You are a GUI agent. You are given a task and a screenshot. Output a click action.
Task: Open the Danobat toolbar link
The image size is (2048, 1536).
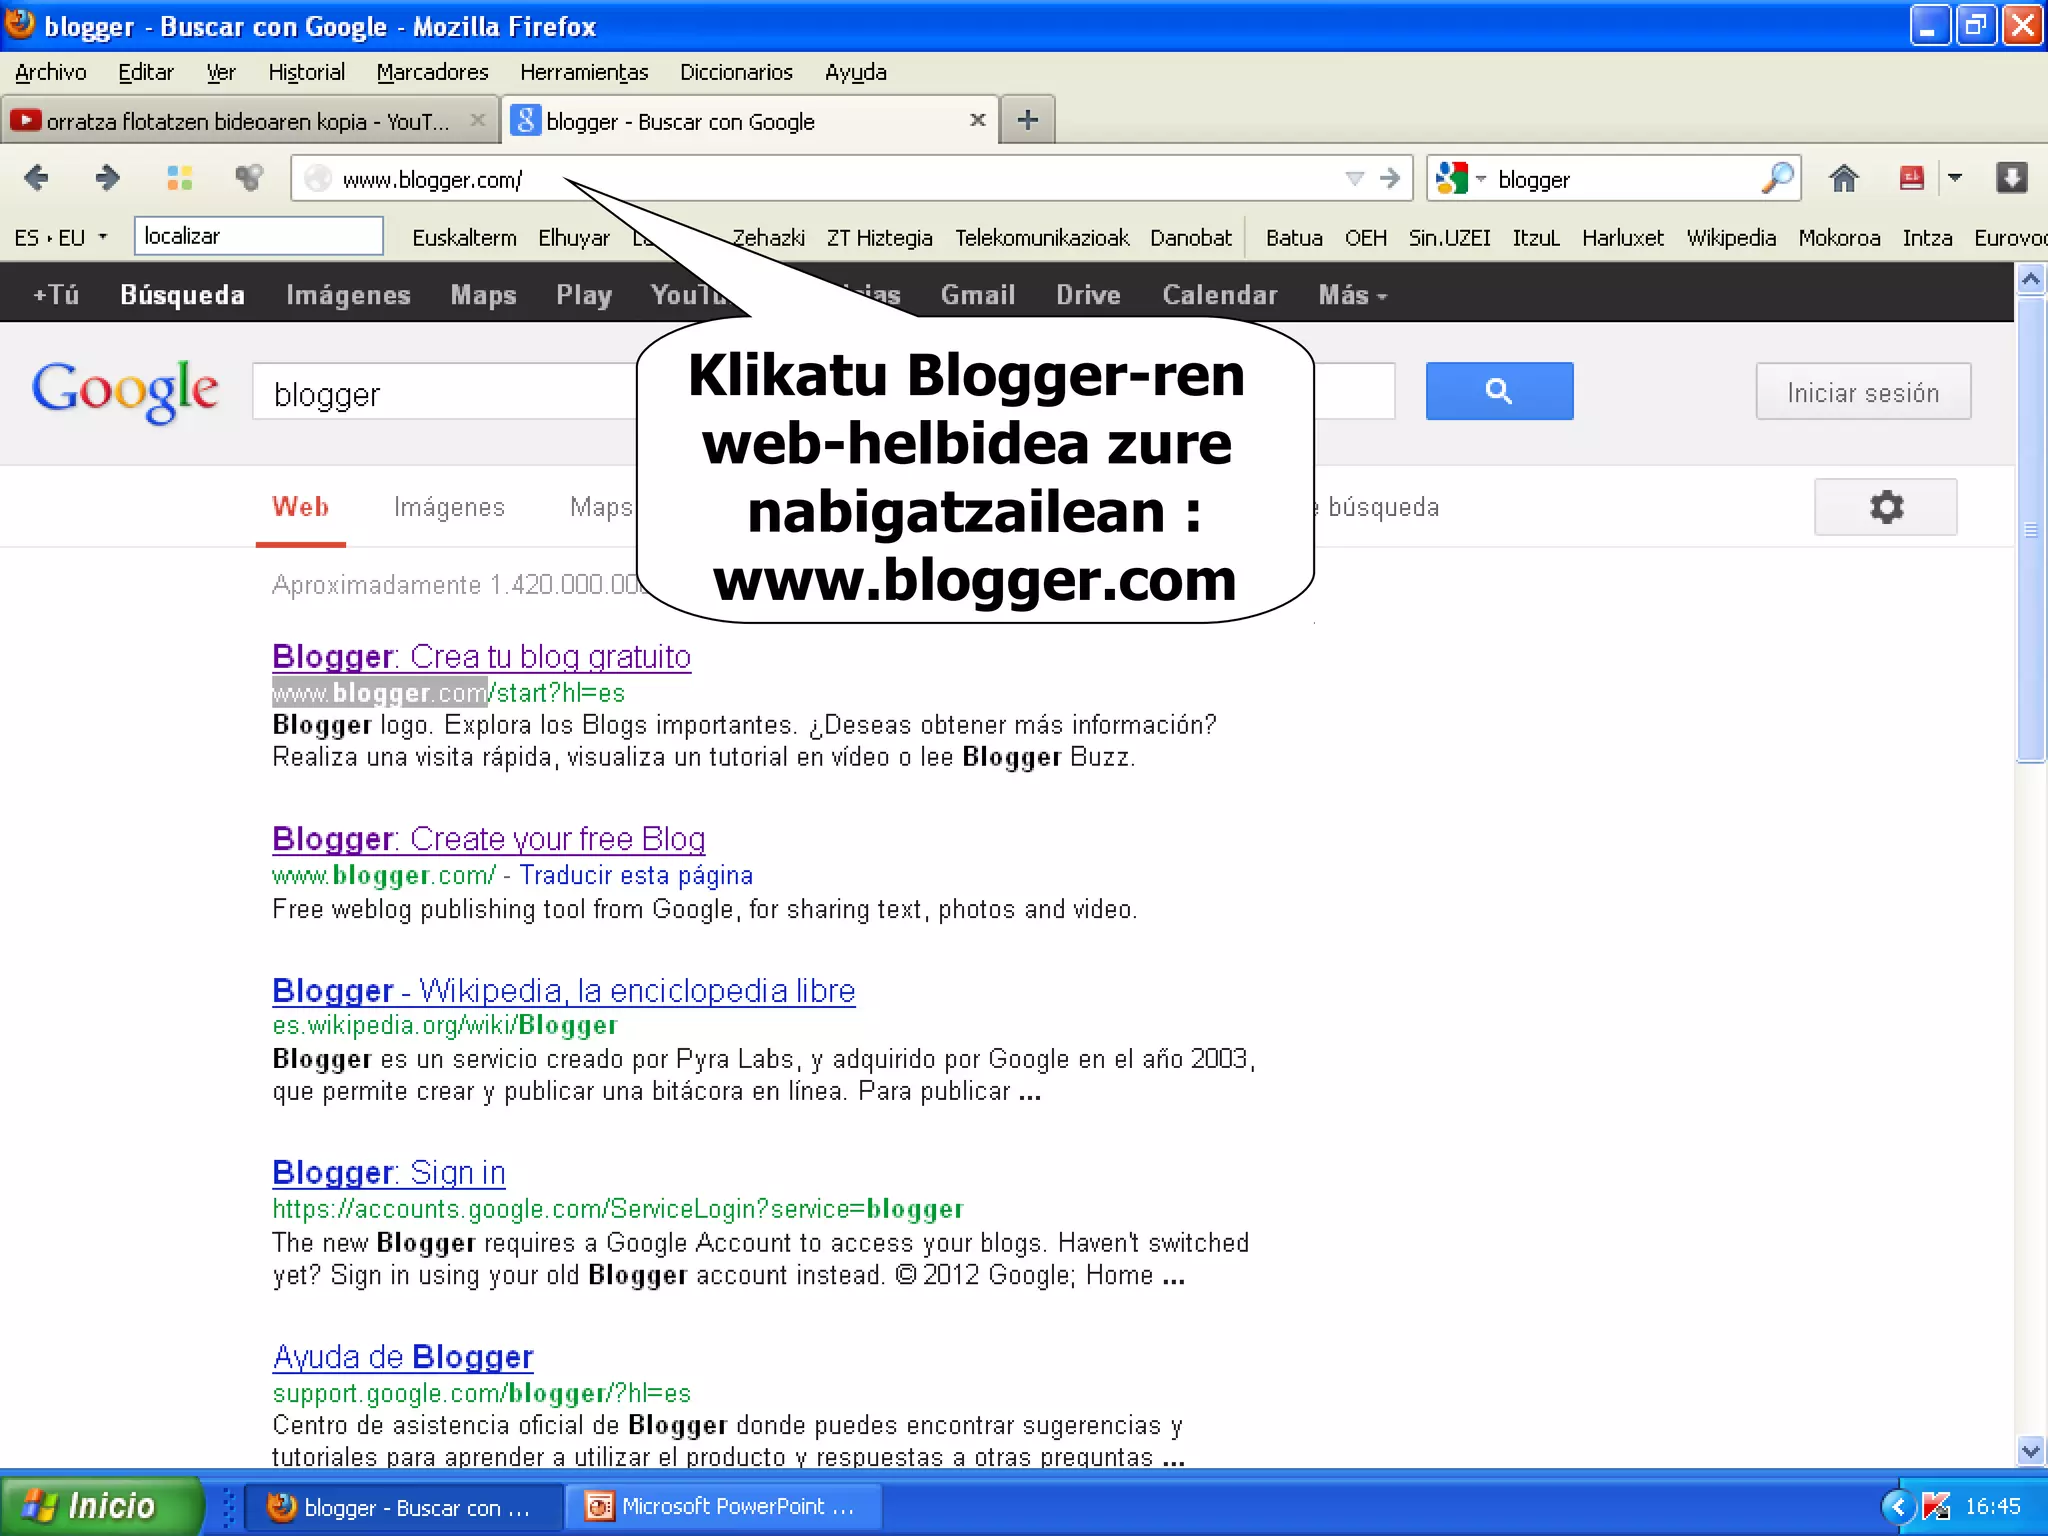[1190, 238]
